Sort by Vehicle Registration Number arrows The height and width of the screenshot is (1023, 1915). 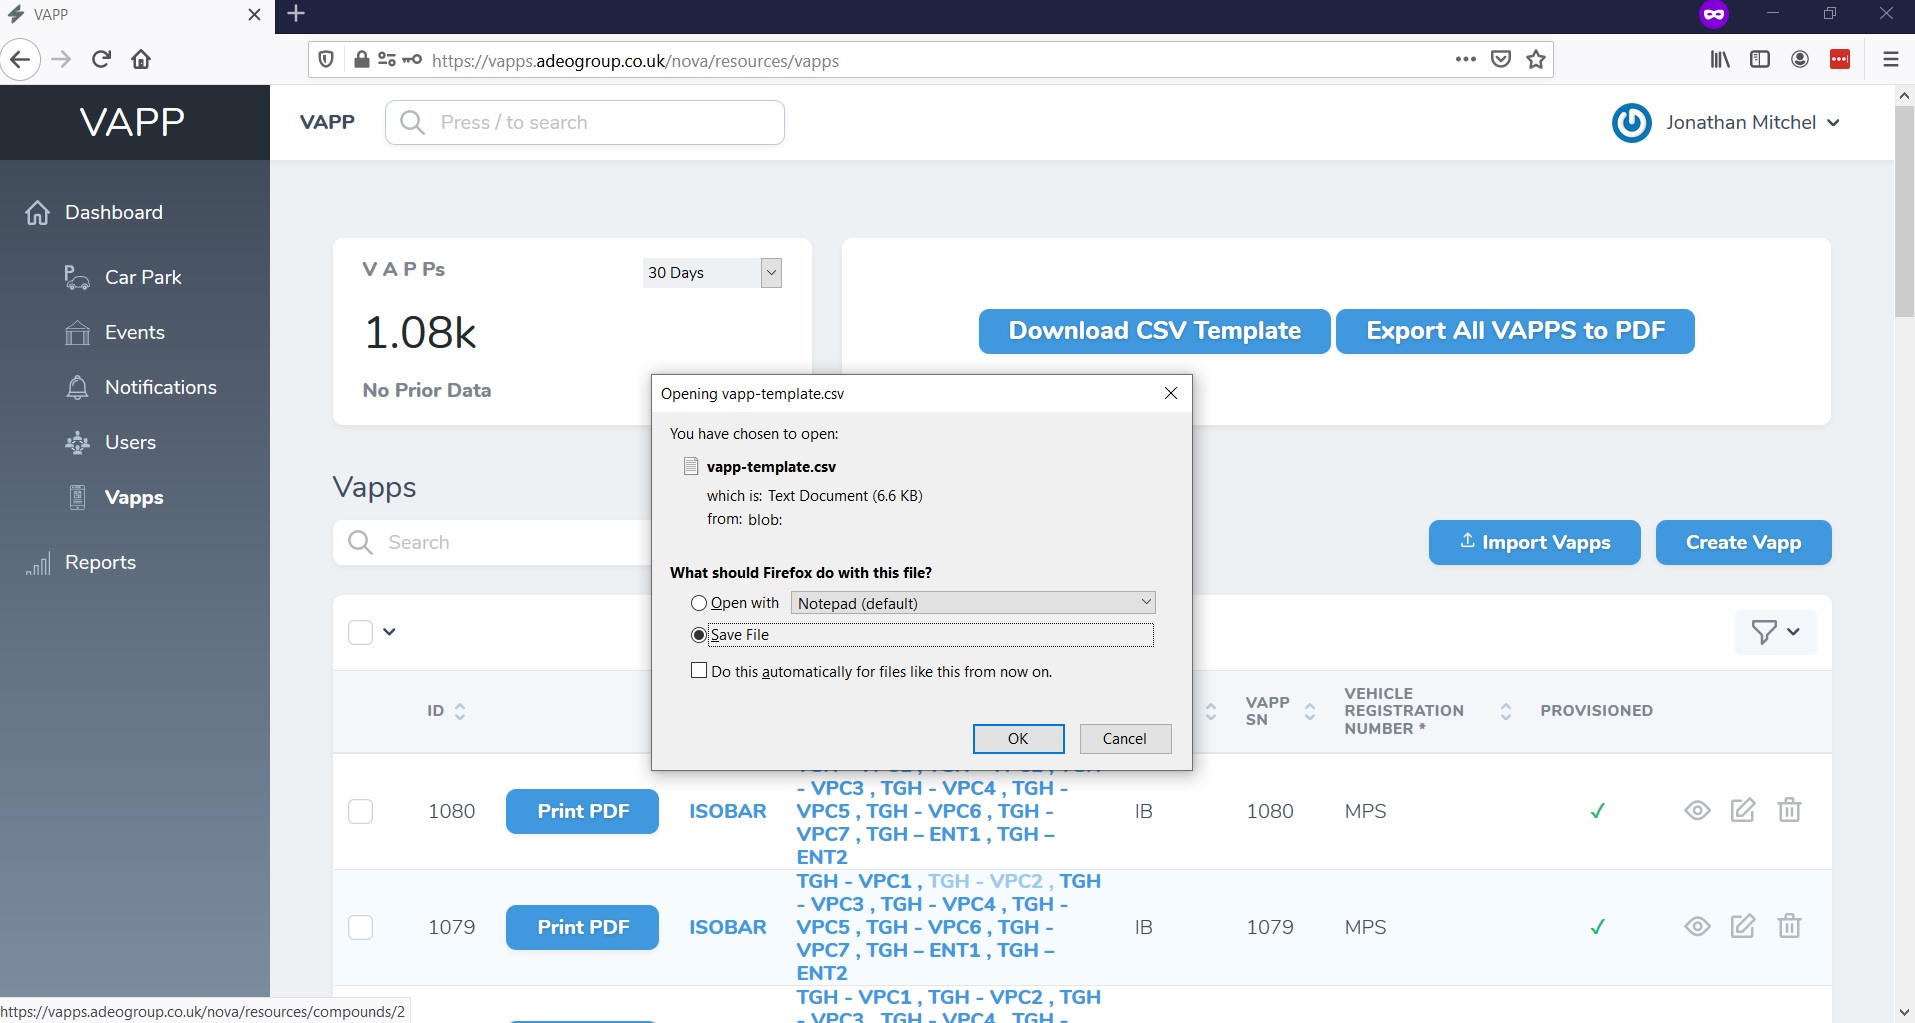1505,711
